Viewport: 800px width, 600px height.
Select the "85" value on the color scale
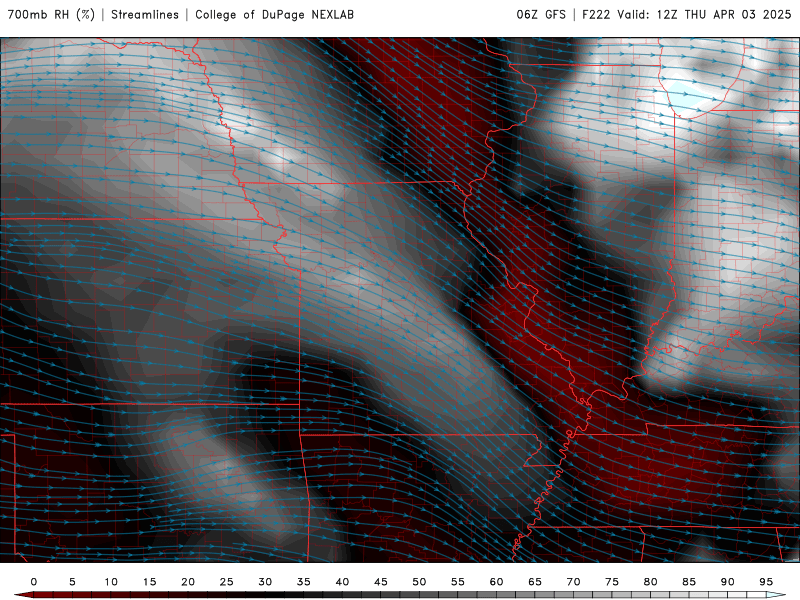[689, 582]
